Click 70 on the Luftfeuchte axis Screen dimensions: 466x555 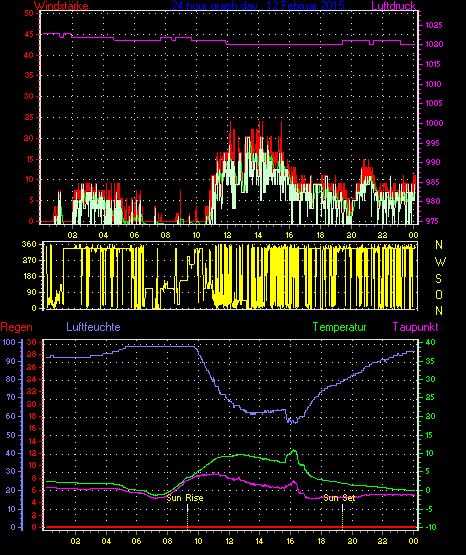tap(11, 397)
